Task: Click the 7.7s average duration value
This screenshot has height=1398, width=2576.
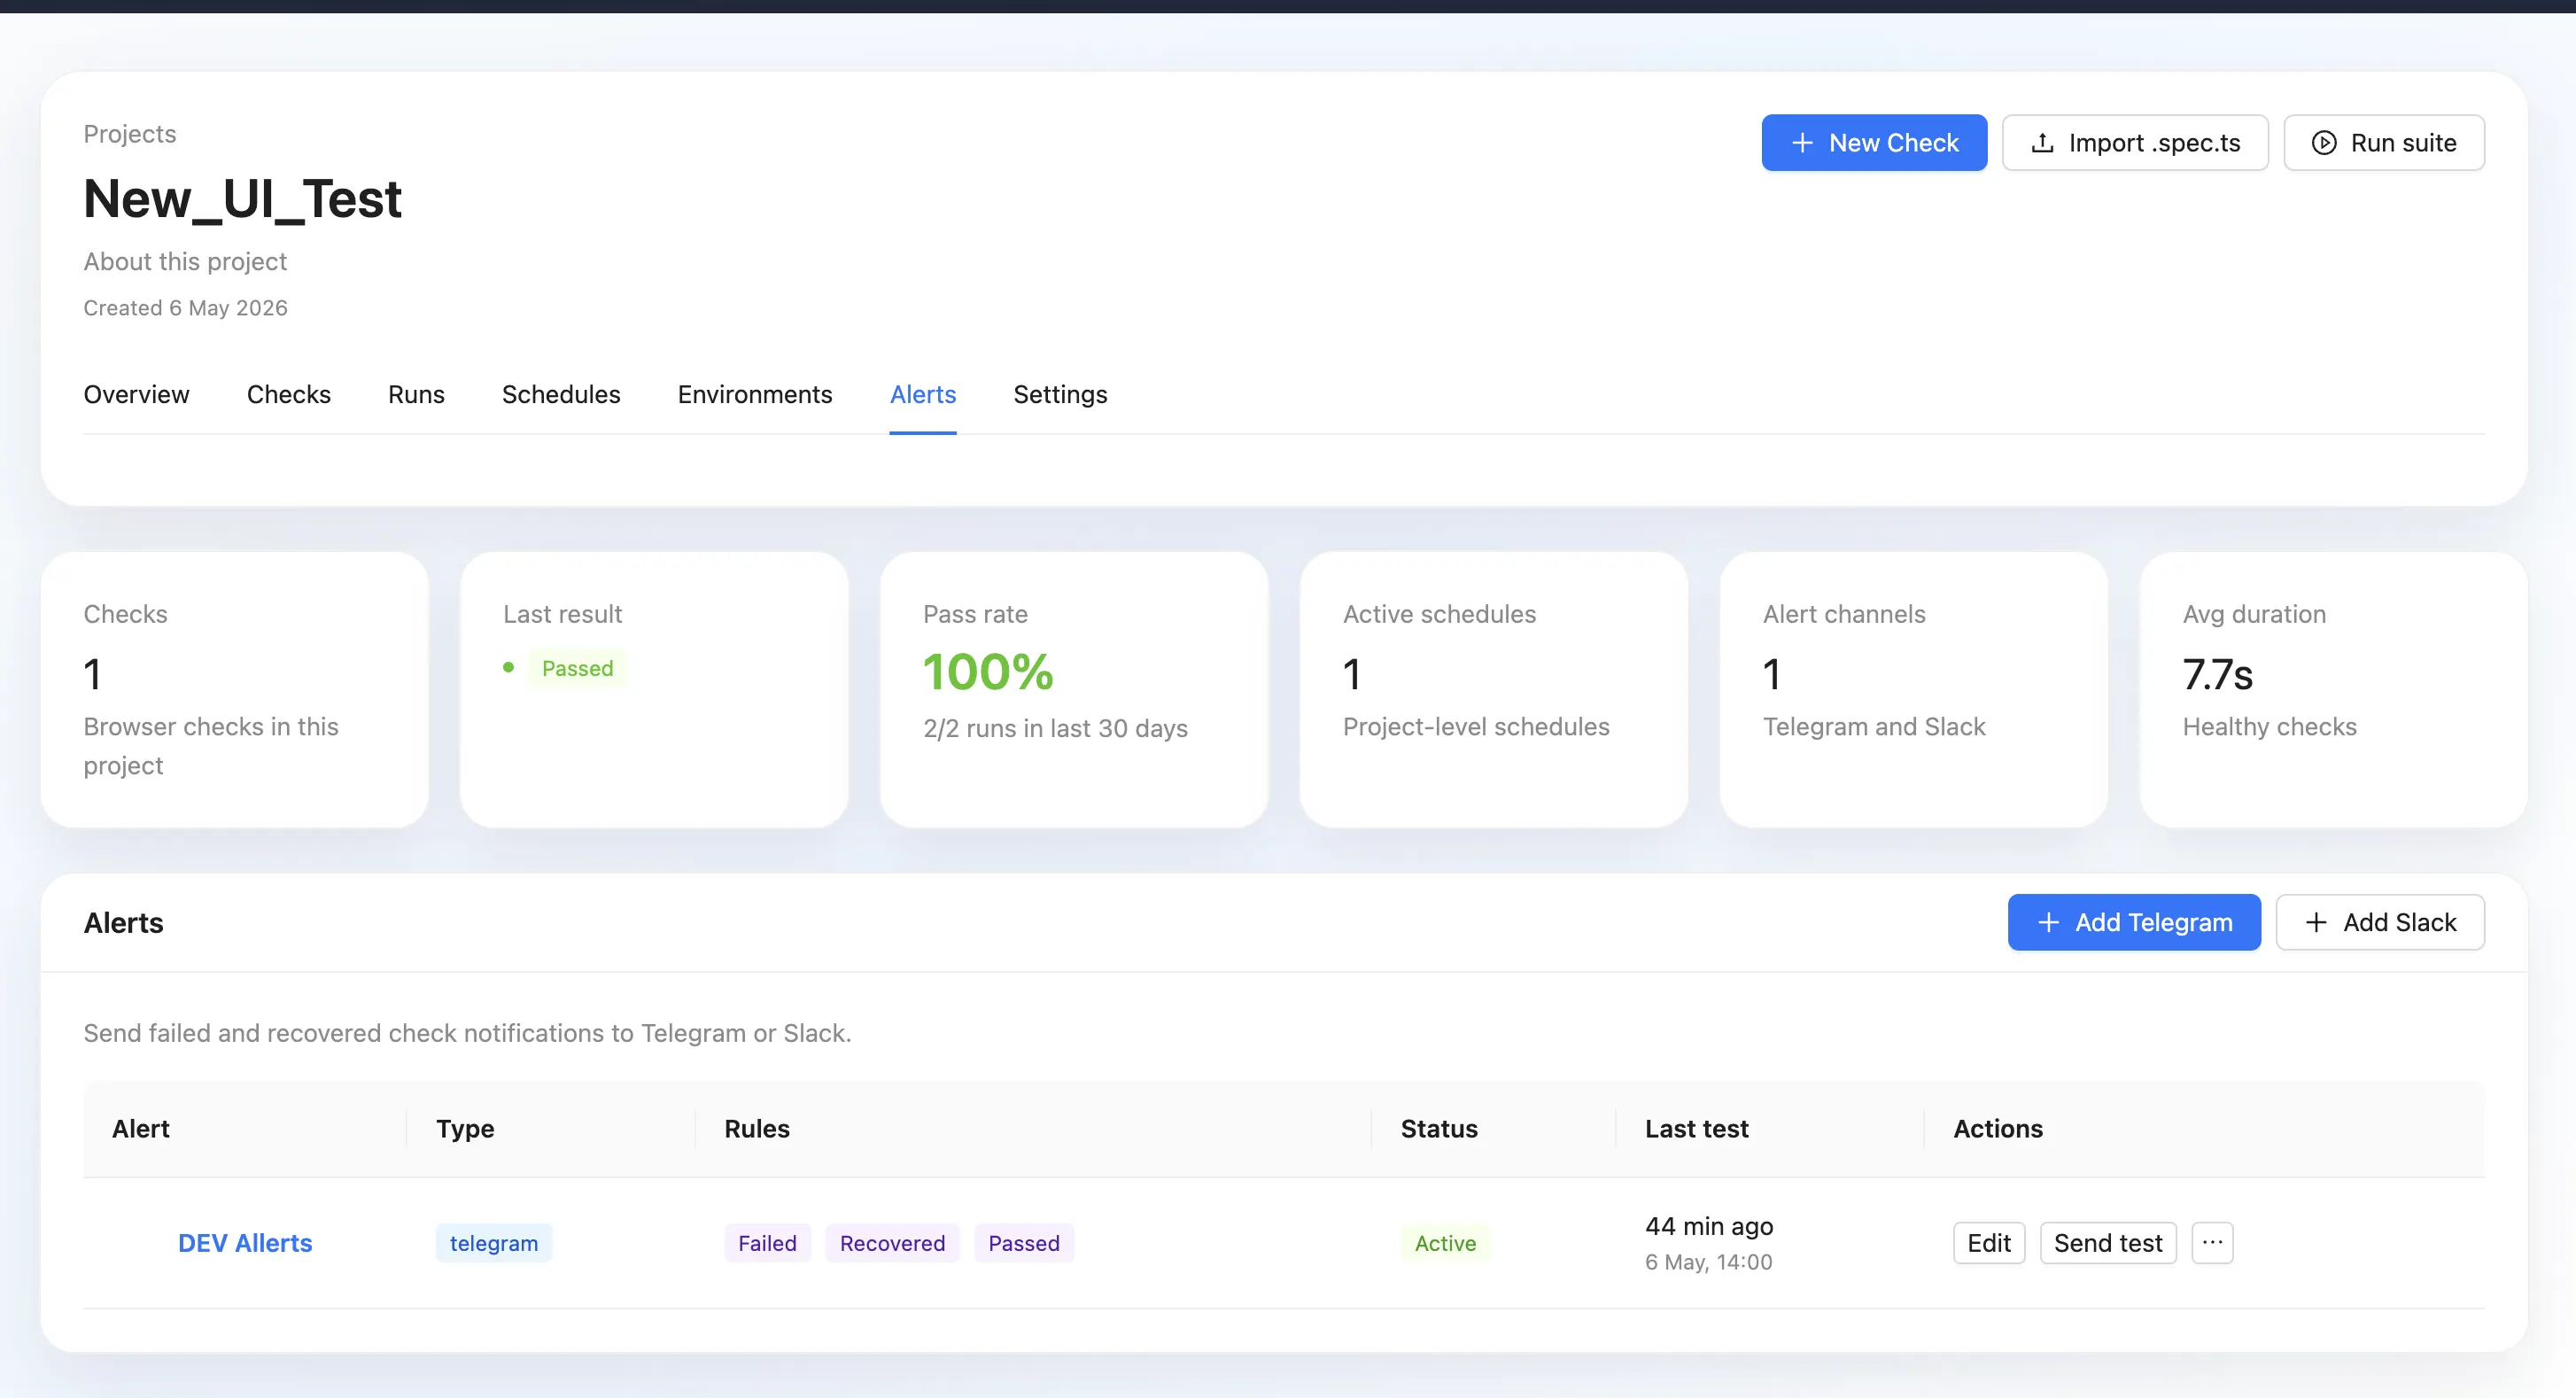Action: 2218,675
